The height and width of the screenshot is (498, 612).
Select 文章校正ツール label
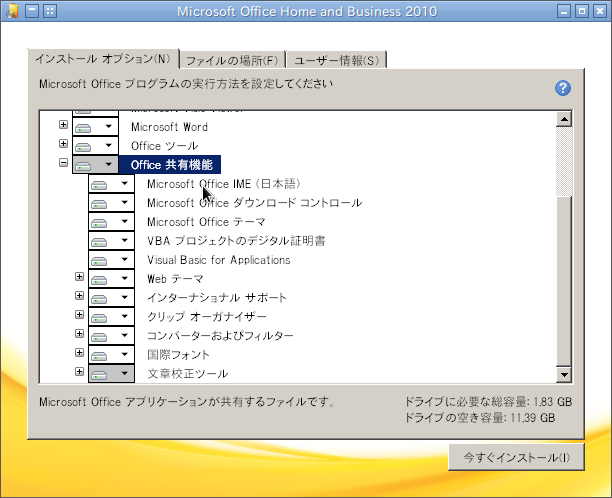(188, 374)
